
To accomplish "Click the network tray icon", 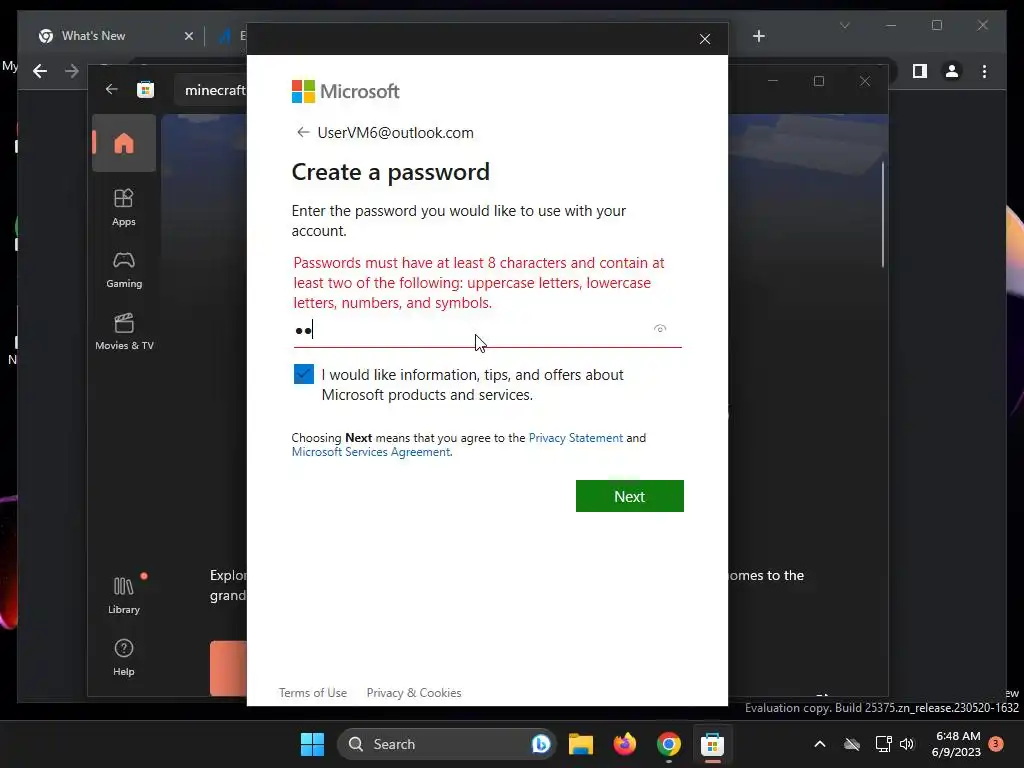I will tap(884, 744).
